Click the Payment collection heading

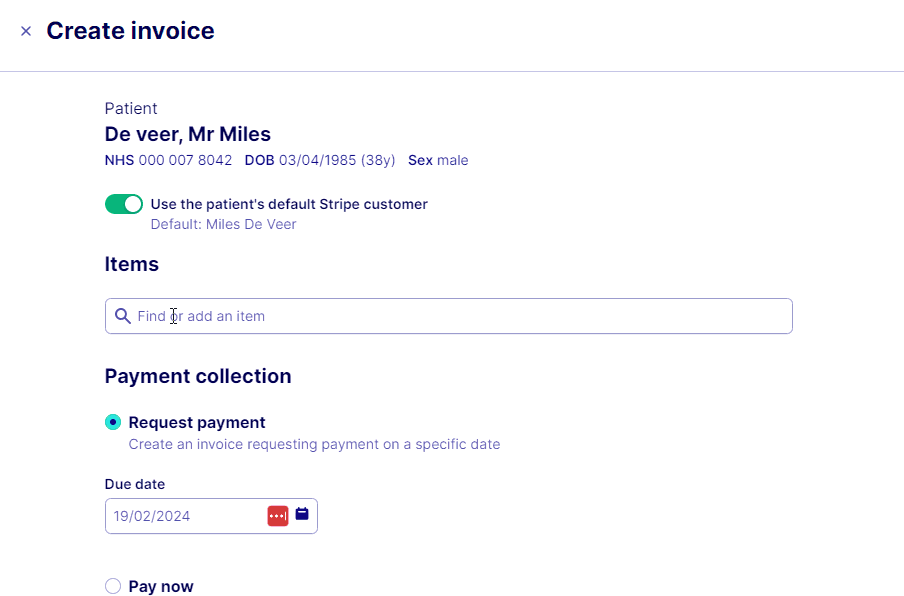pos(198,376)
